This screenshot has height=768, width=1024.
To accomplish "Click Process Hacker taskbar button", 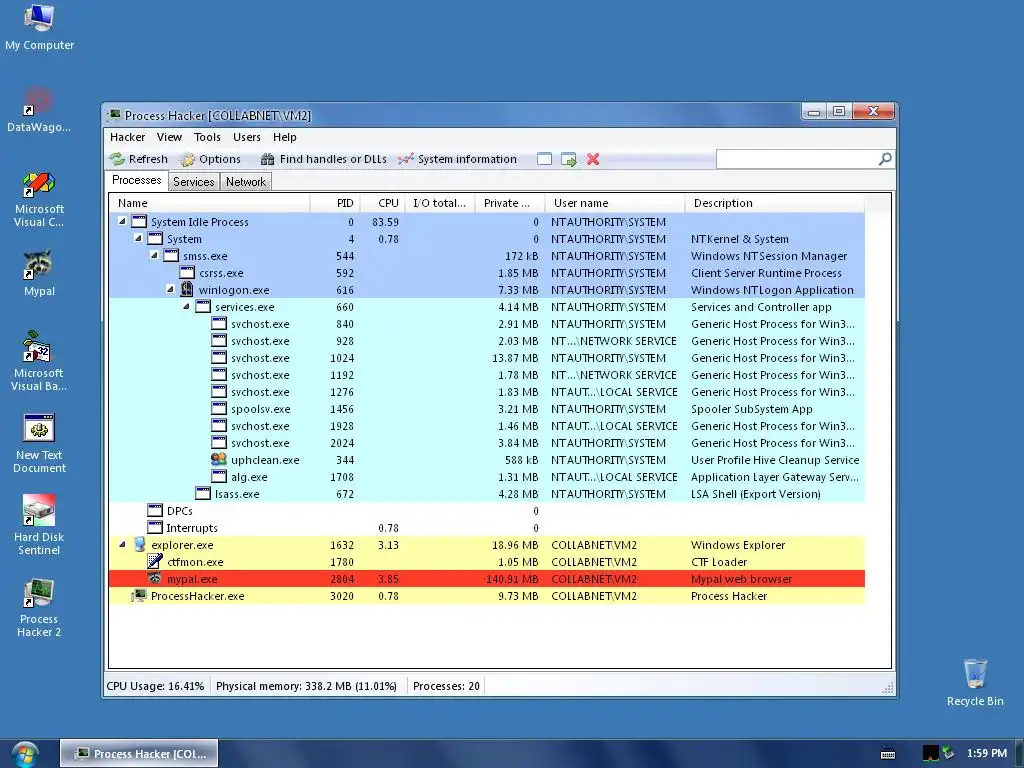I will (x=139, y=754).
